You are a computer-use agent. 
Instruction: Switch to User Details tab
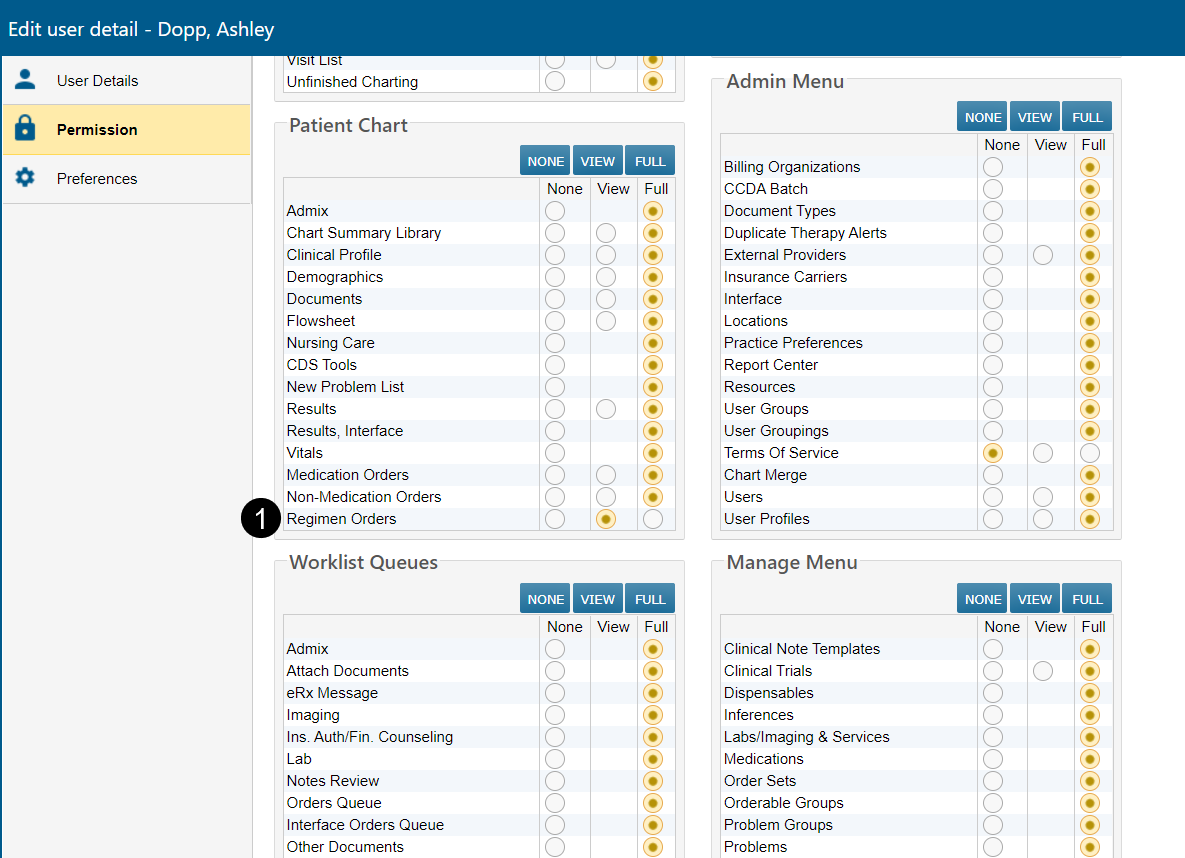pos(97,80)
